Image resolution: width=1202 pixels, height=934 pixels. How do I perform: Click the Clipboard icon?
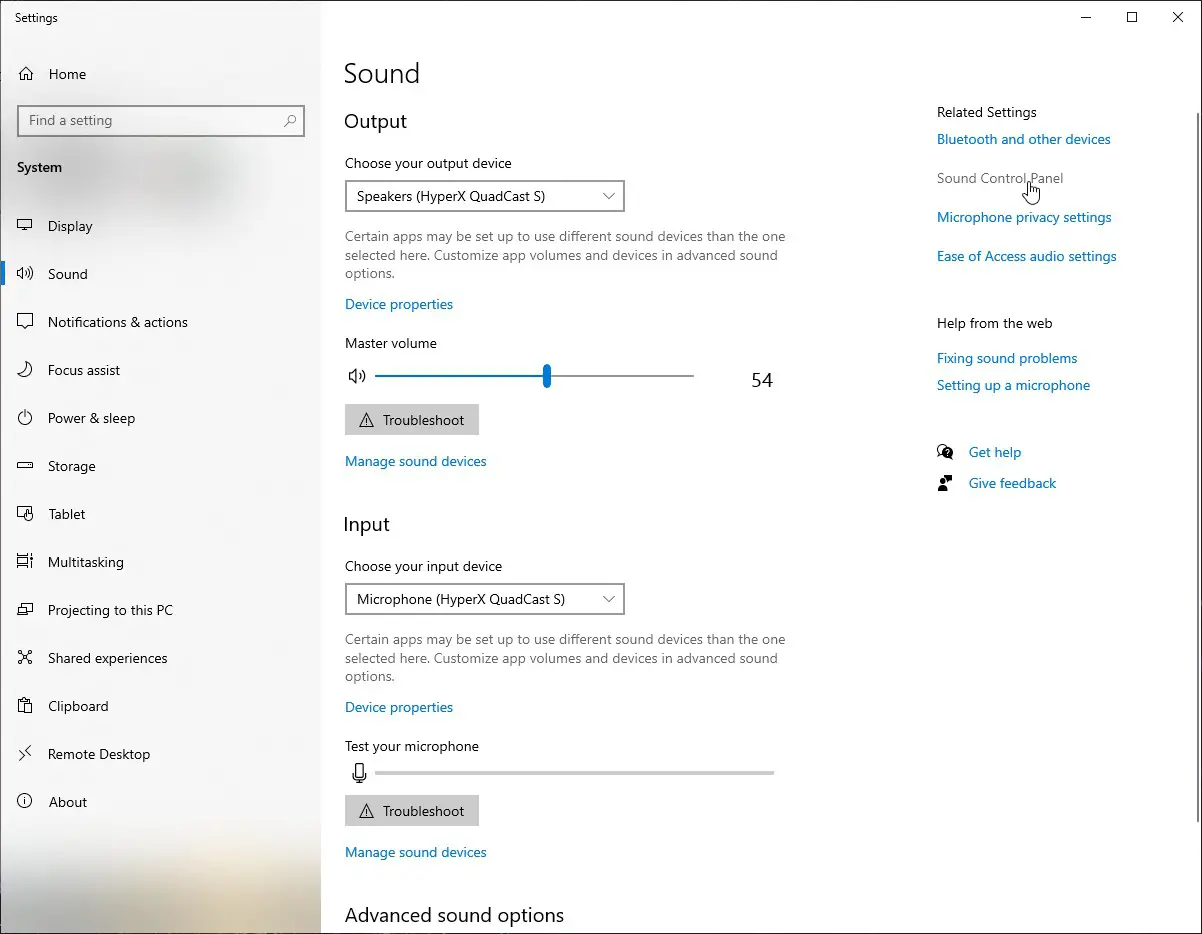(x=26, y=706)
